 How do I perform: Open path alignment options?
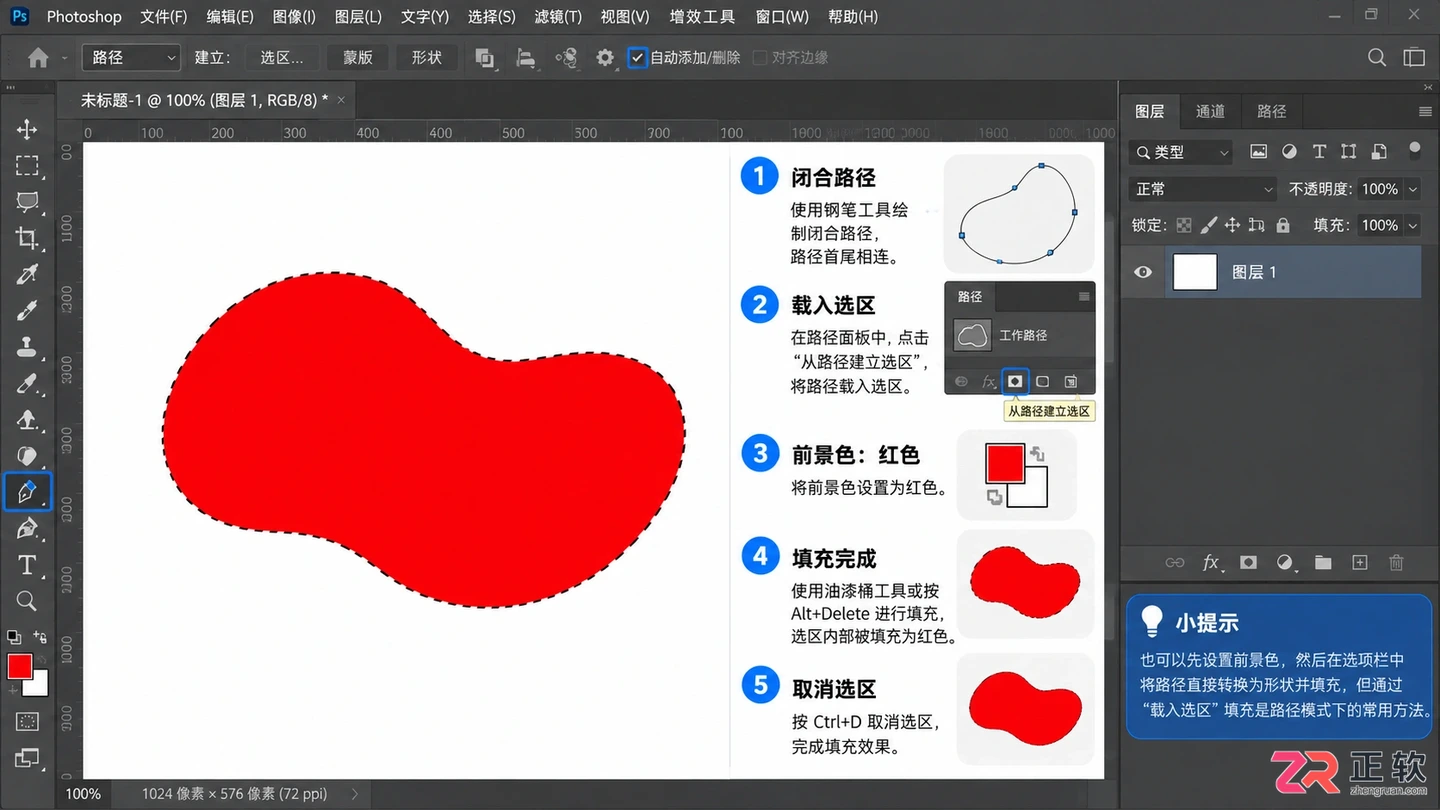click(x=526, y=58)
